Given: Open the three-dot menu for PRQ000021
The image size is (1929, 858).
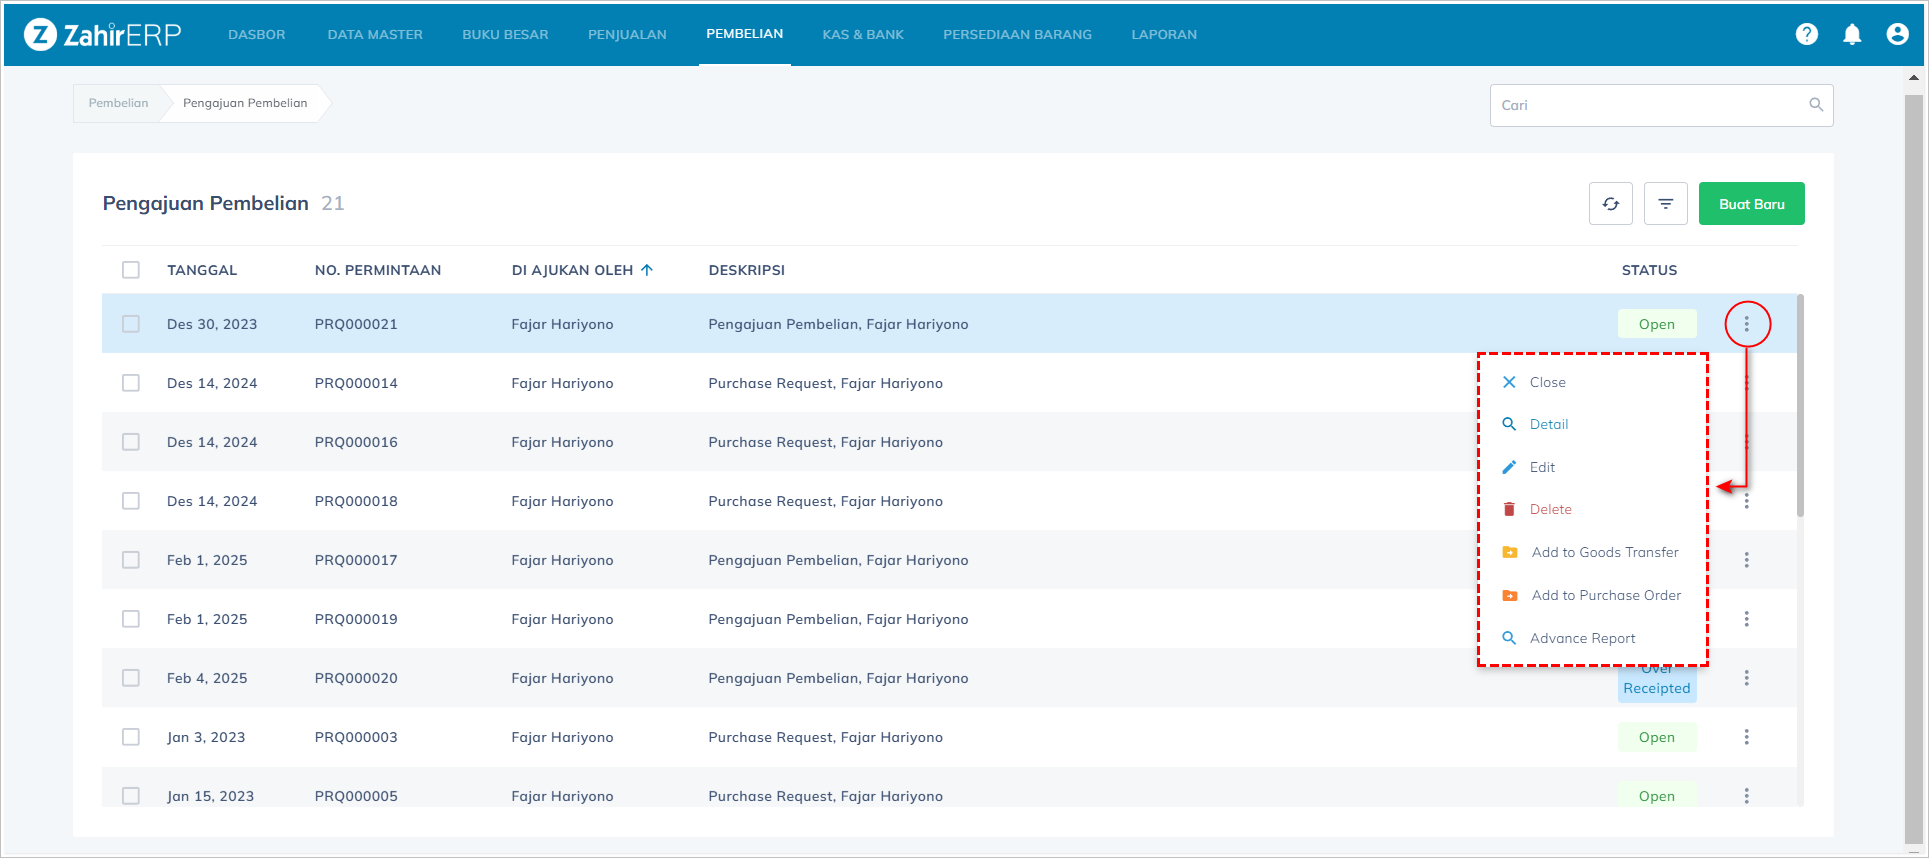Looking at the screenshot, I should [x=1746, y=324].
